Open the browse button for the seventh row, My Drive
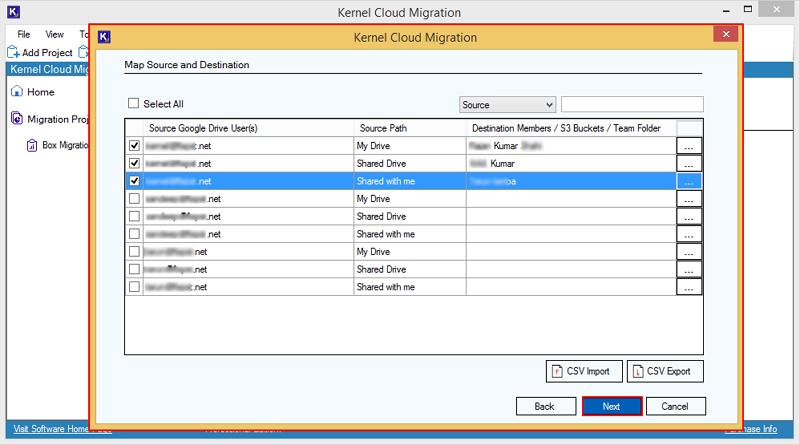 click(689, 252)
